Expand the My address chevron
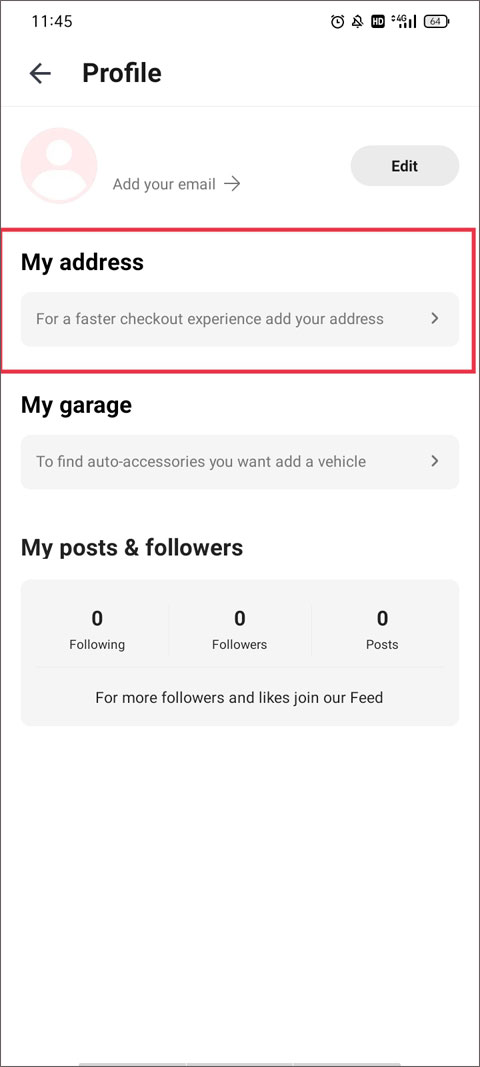 click(435, 318)
